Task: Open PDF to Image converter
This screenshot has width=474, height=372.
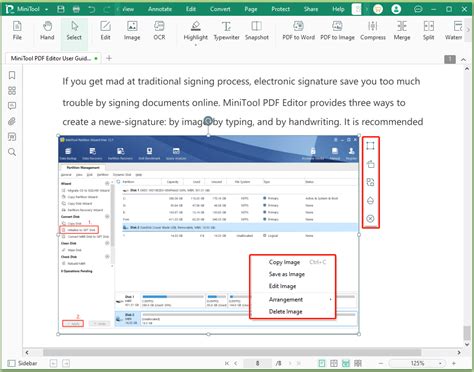Action: pos(337,30)
